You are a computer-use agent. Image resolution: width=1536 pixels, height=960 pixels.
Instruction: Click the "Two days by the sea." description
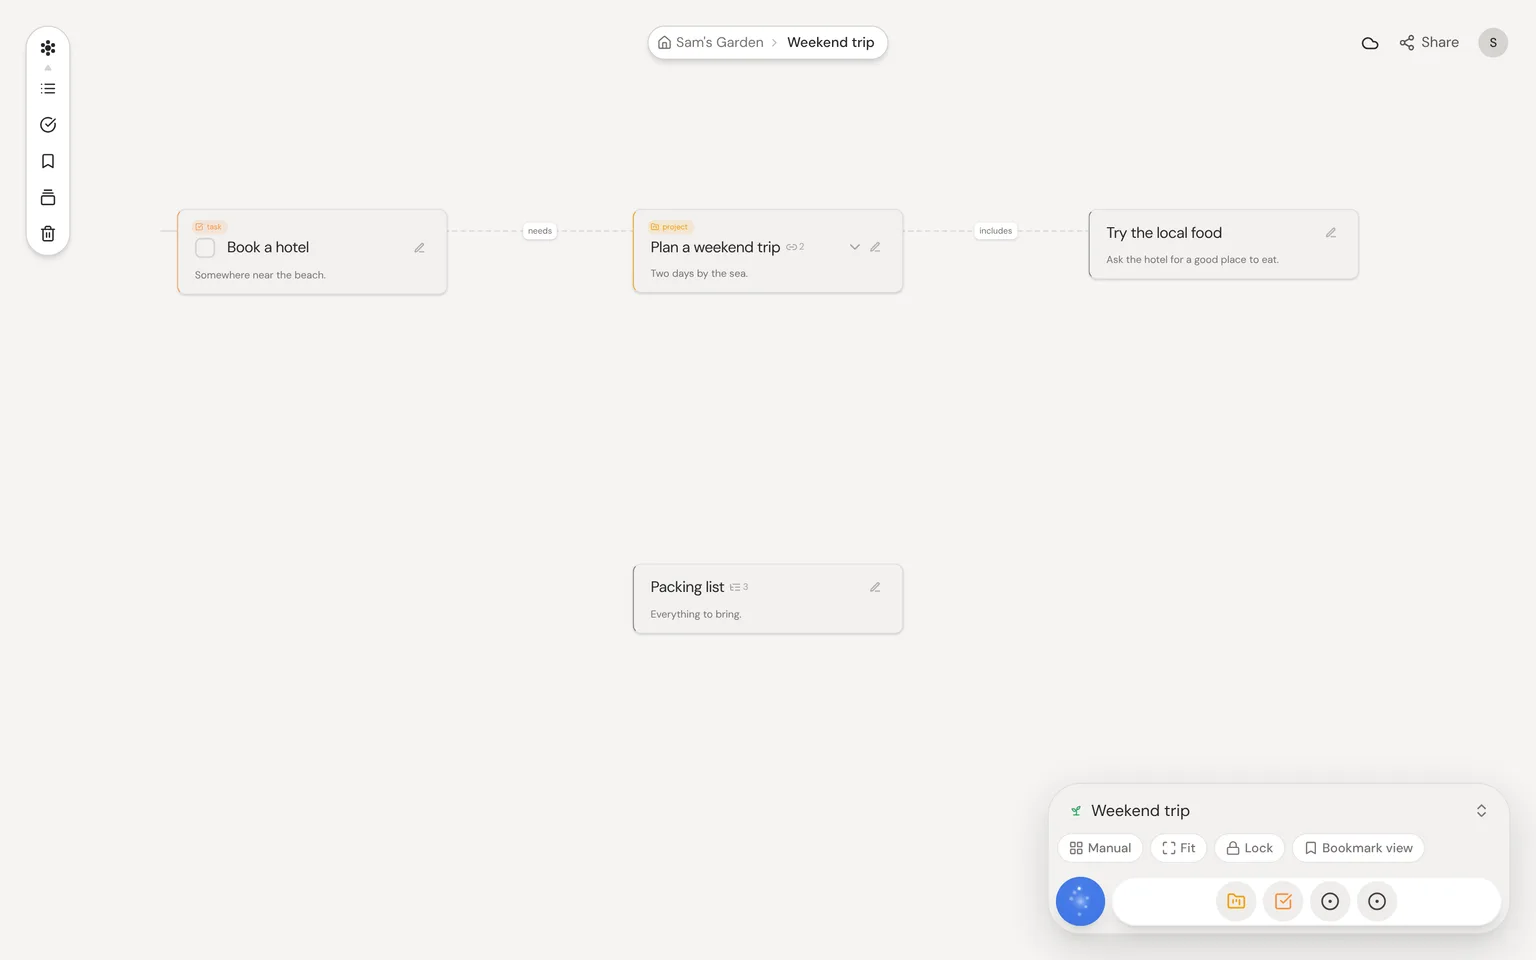[x=699, y=273]
